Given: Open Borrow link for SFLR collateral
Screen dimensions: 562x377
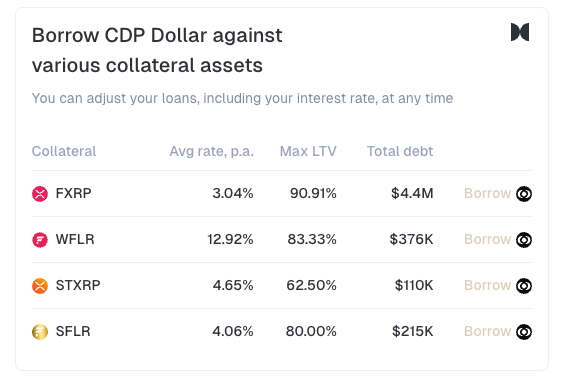Looking at the screenshot, I should tap(487, 331).
